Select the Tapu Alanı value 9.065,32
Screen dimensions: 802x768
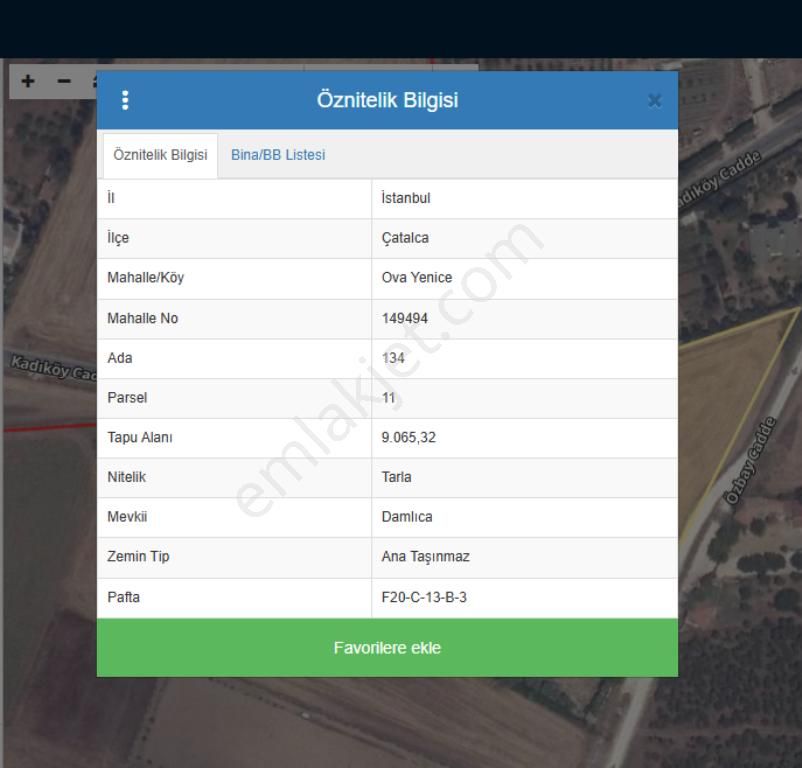[409, 438]
